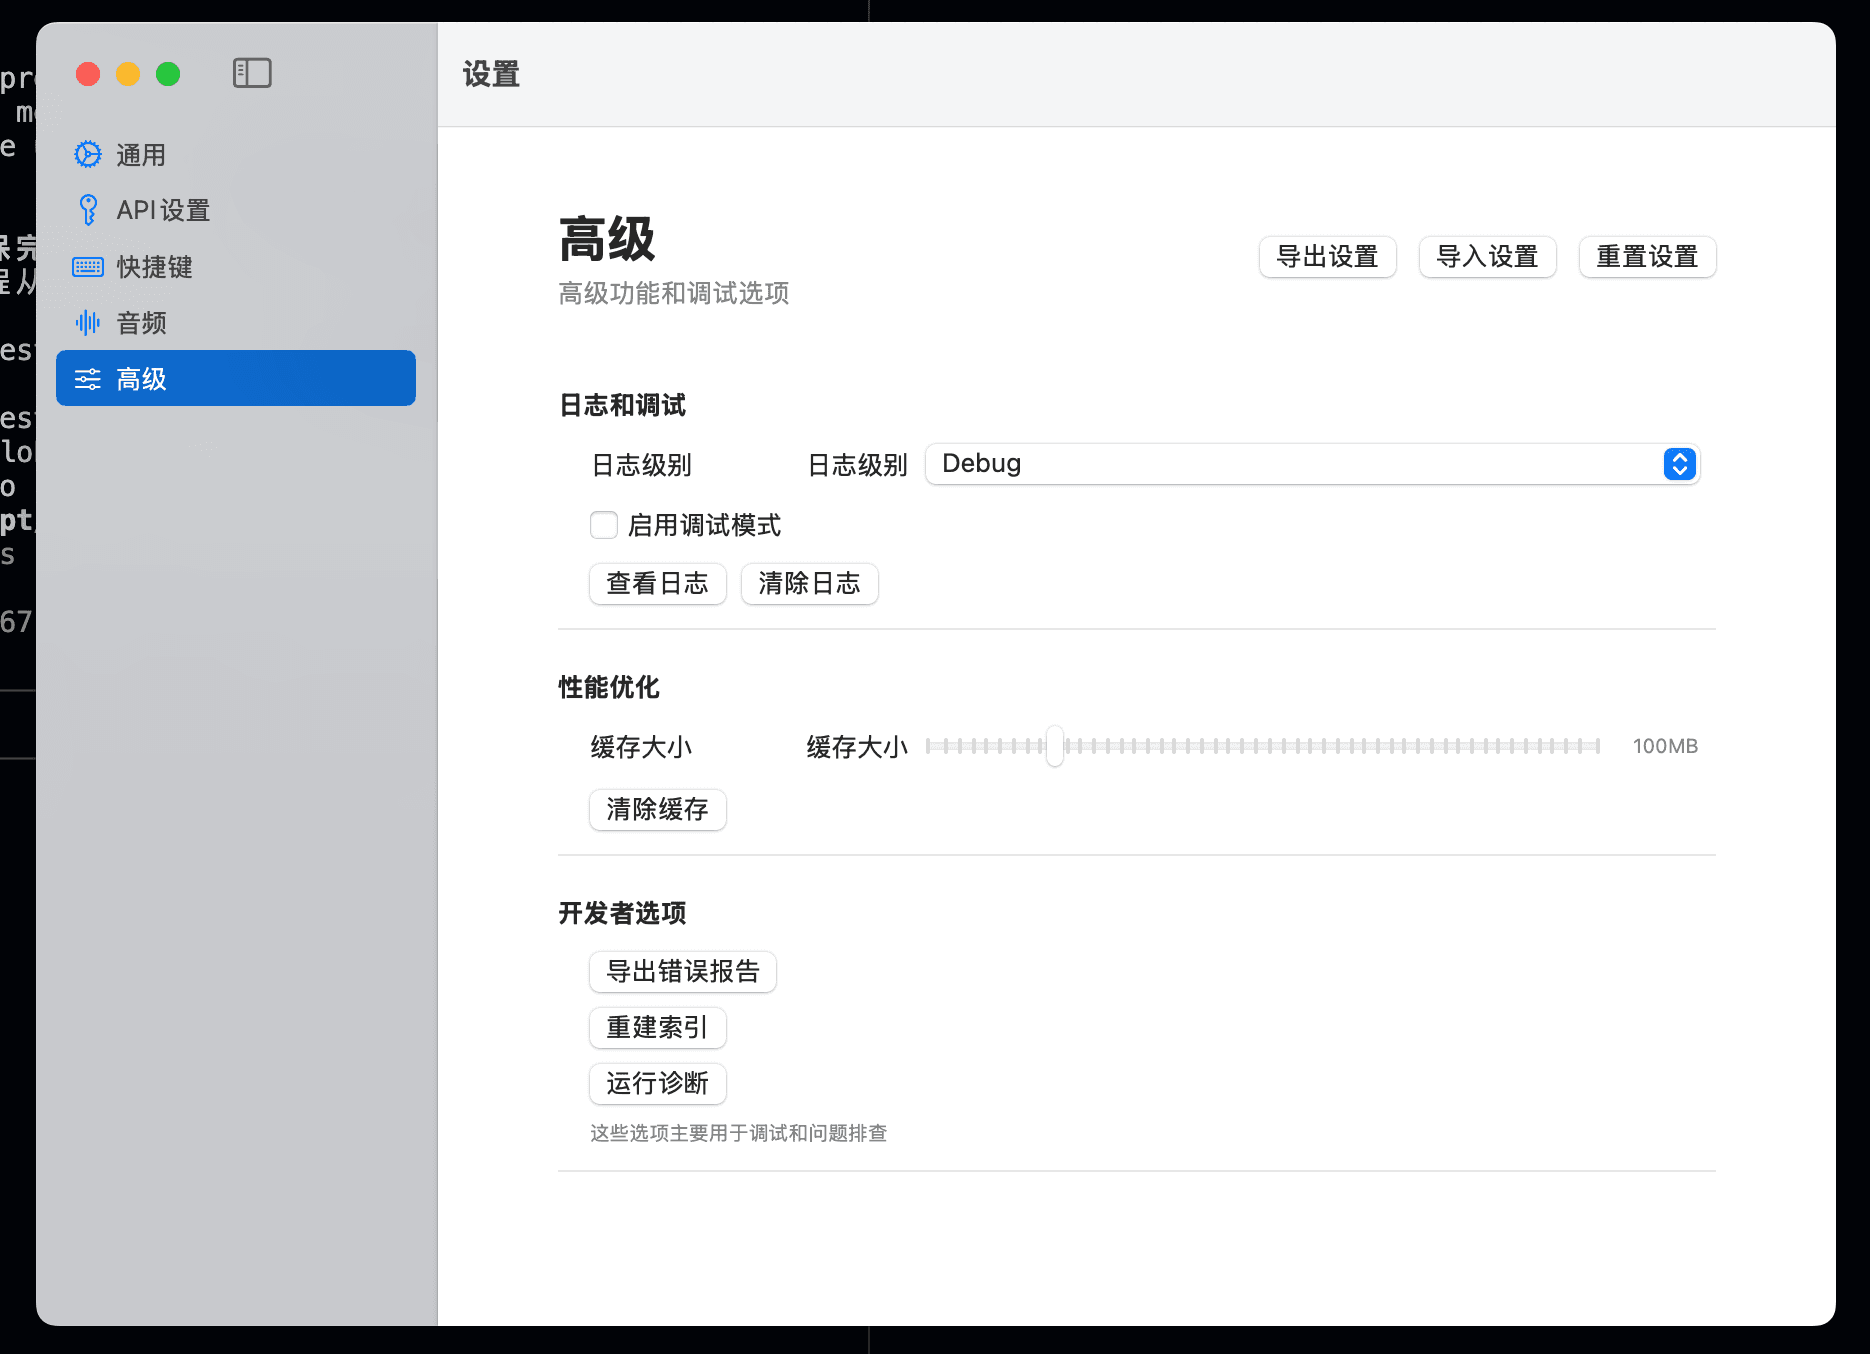Viewport: 1870px width, 1354px height.
Task: Click the 100MB cache size value
Action: tap(1665, 746)
